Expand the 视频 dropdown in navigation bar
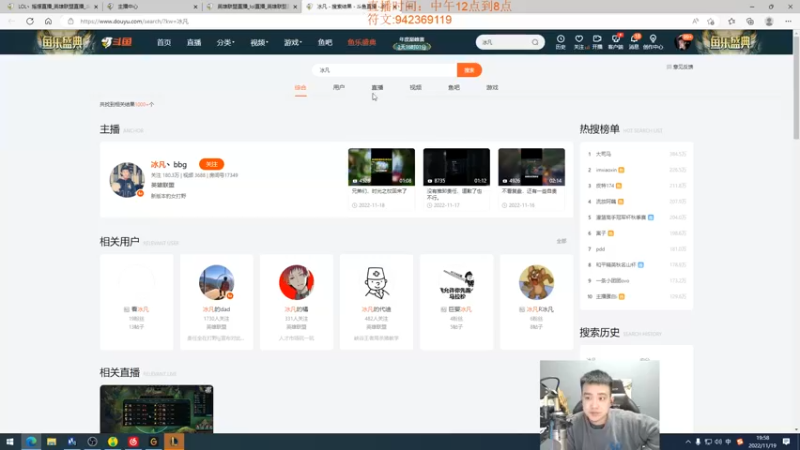Viewport: 800px width, 450px height. [259, 43]
